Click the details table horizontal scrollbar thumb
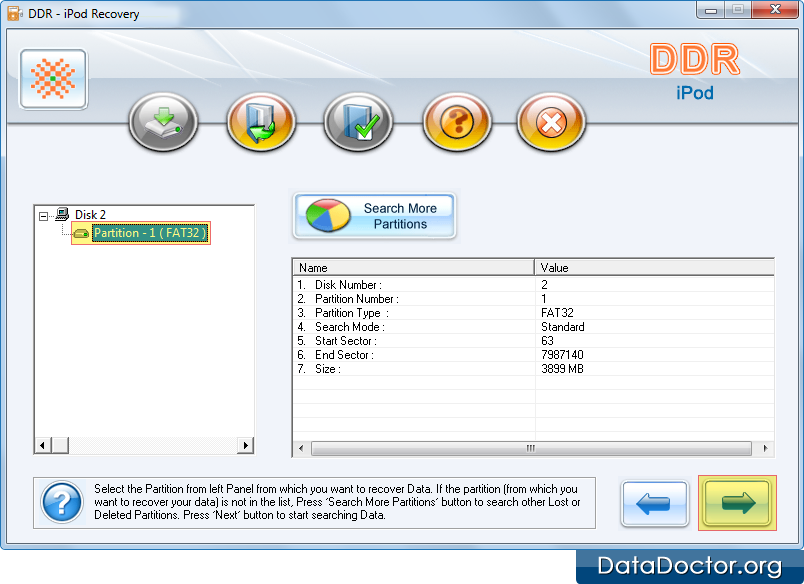The width and height of the screenshot is (804, 584). point(531,448)
